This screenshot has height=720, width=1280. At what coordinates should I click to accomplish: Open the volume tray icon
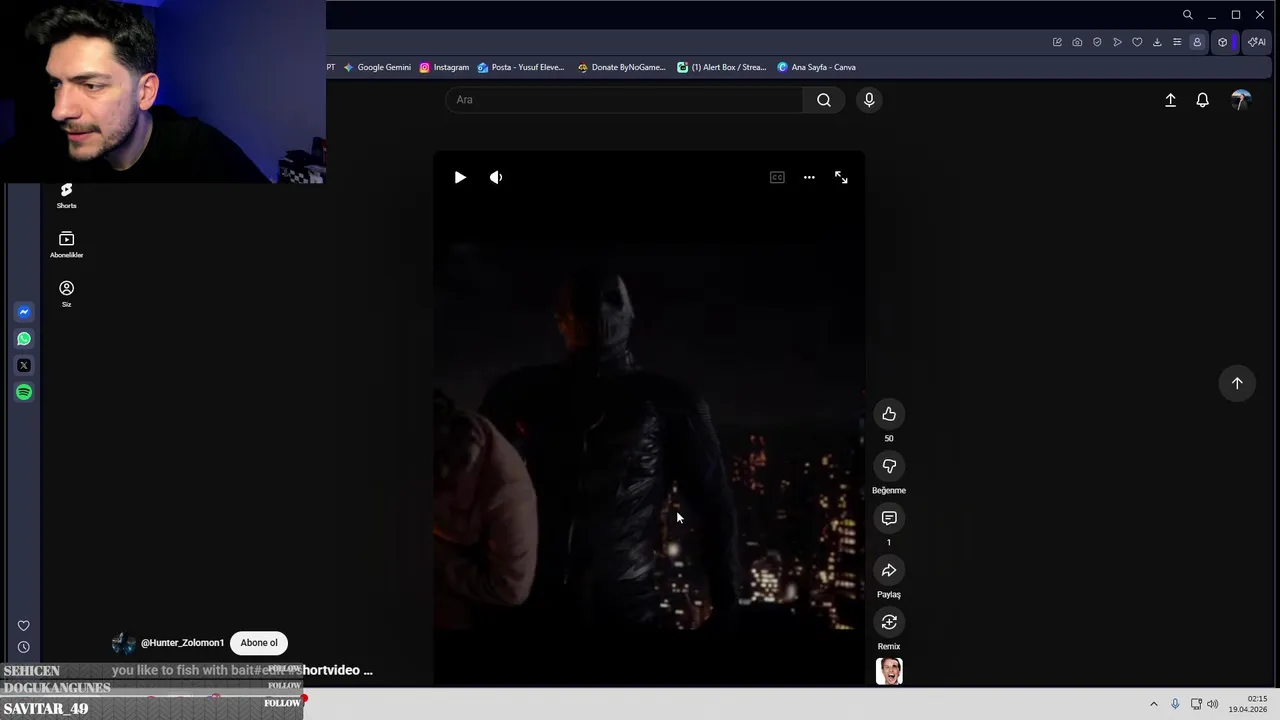click(1213, 704)
